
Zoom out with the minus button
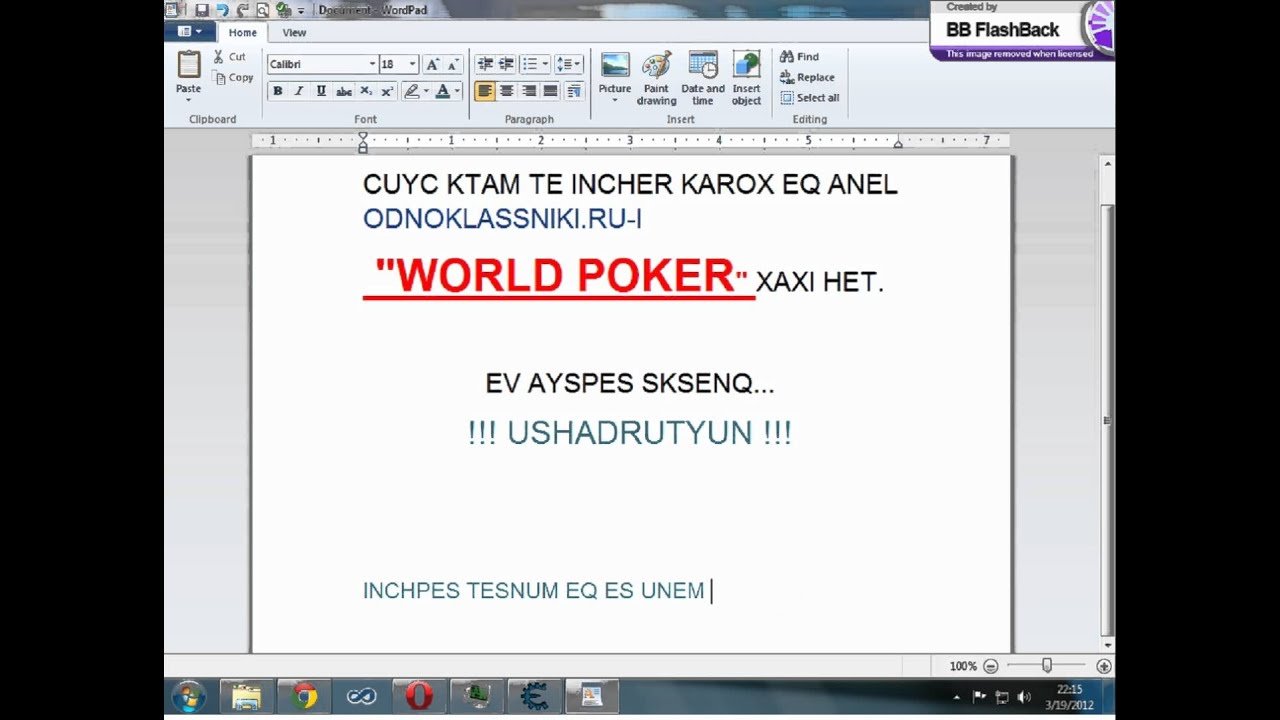click(990, 666)
